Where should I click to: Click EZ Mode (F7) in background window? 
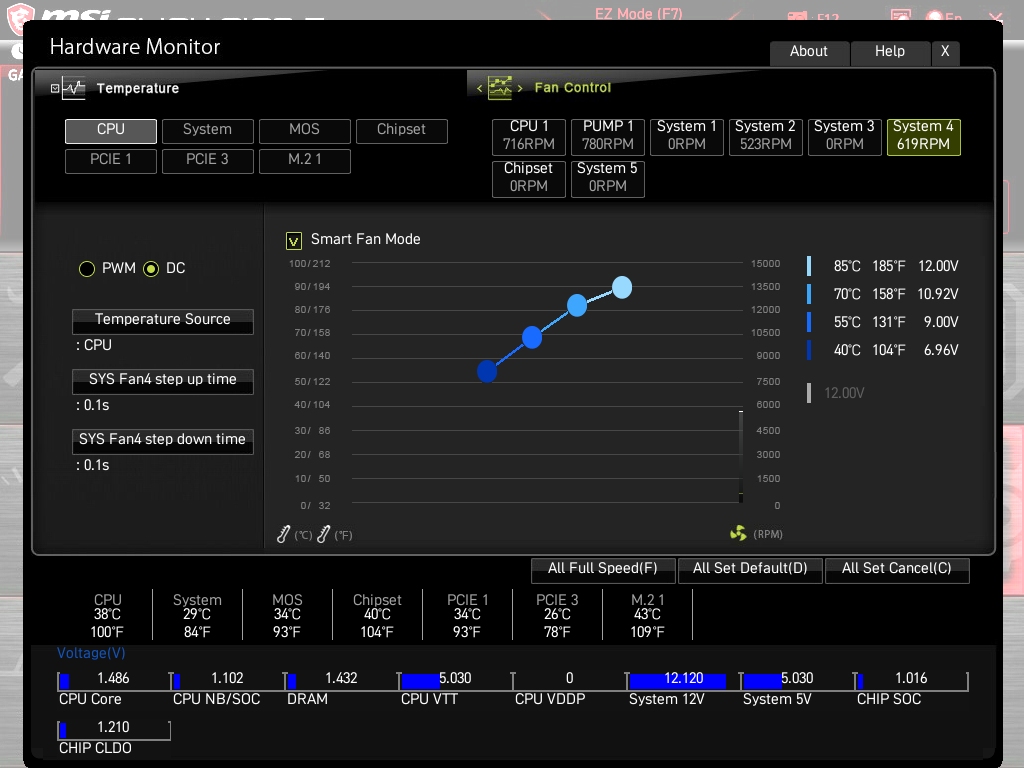pos(638,13)
